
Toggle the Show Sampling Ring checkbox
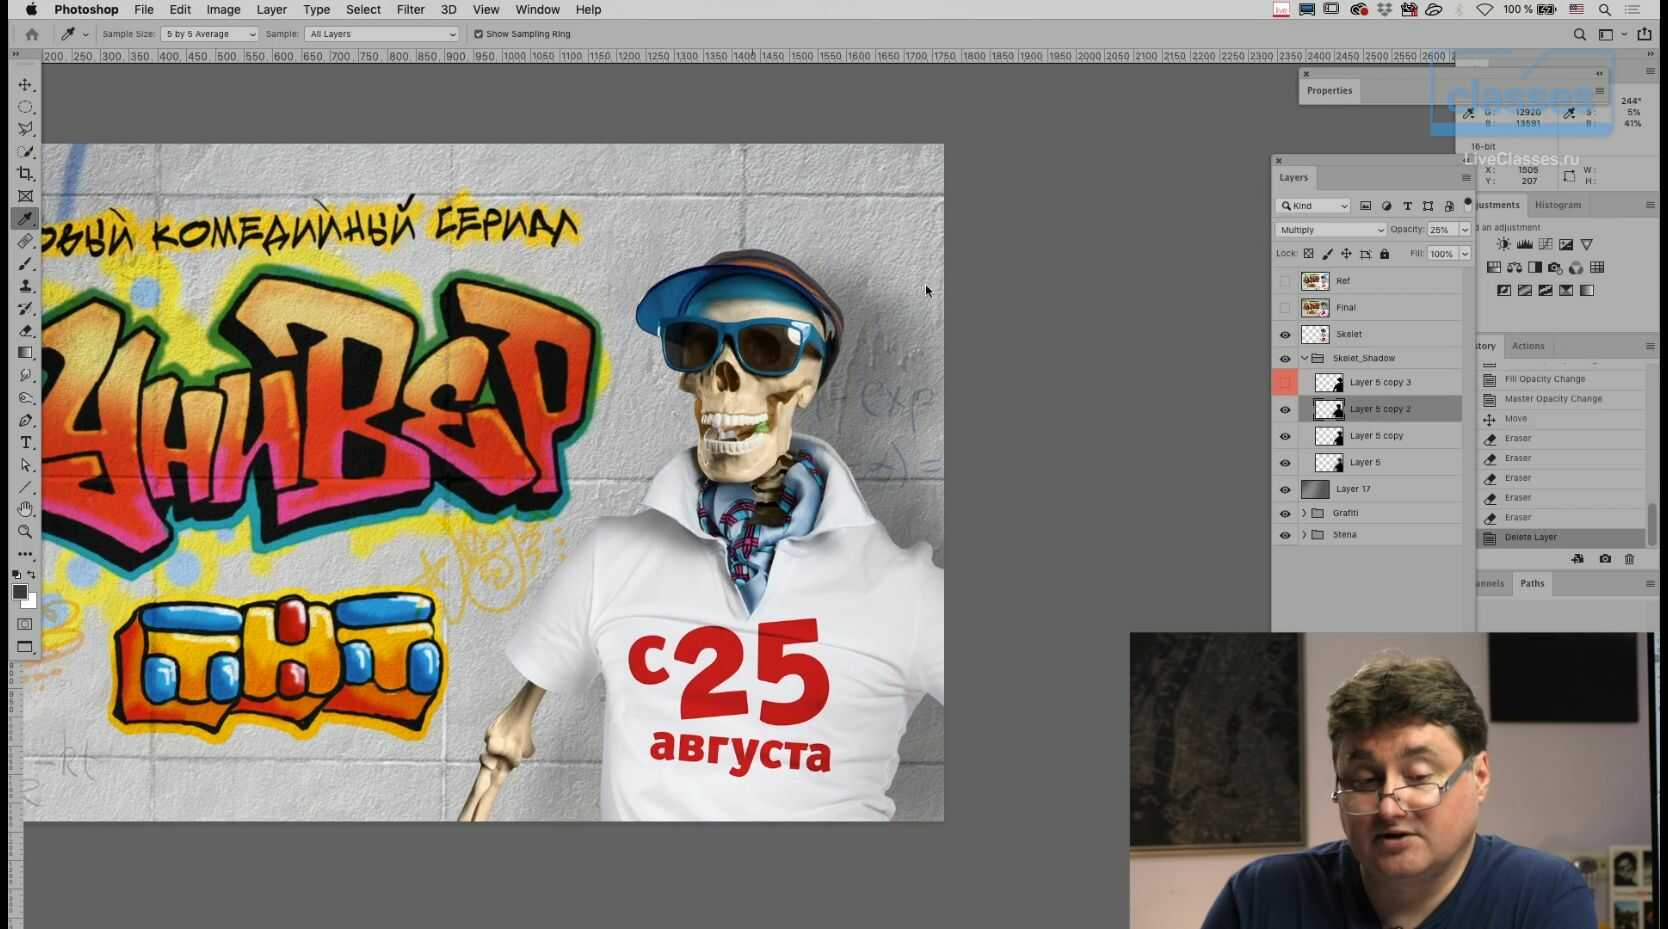tap(478, 34)
